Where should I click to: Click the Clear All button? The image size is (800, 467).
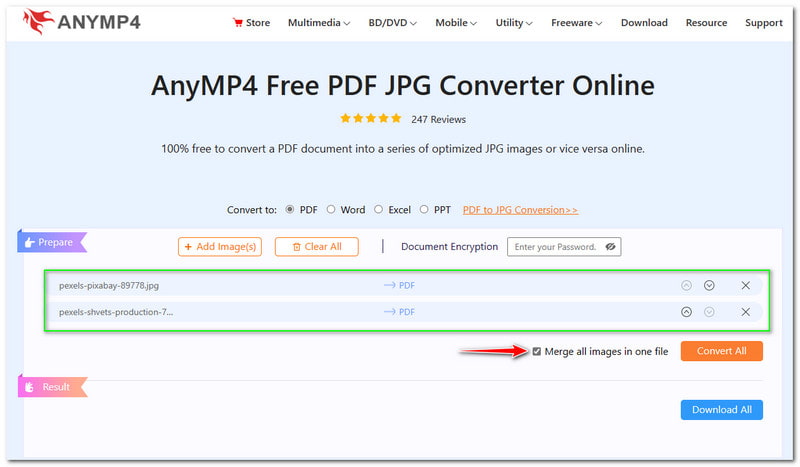tap(316, 247)
